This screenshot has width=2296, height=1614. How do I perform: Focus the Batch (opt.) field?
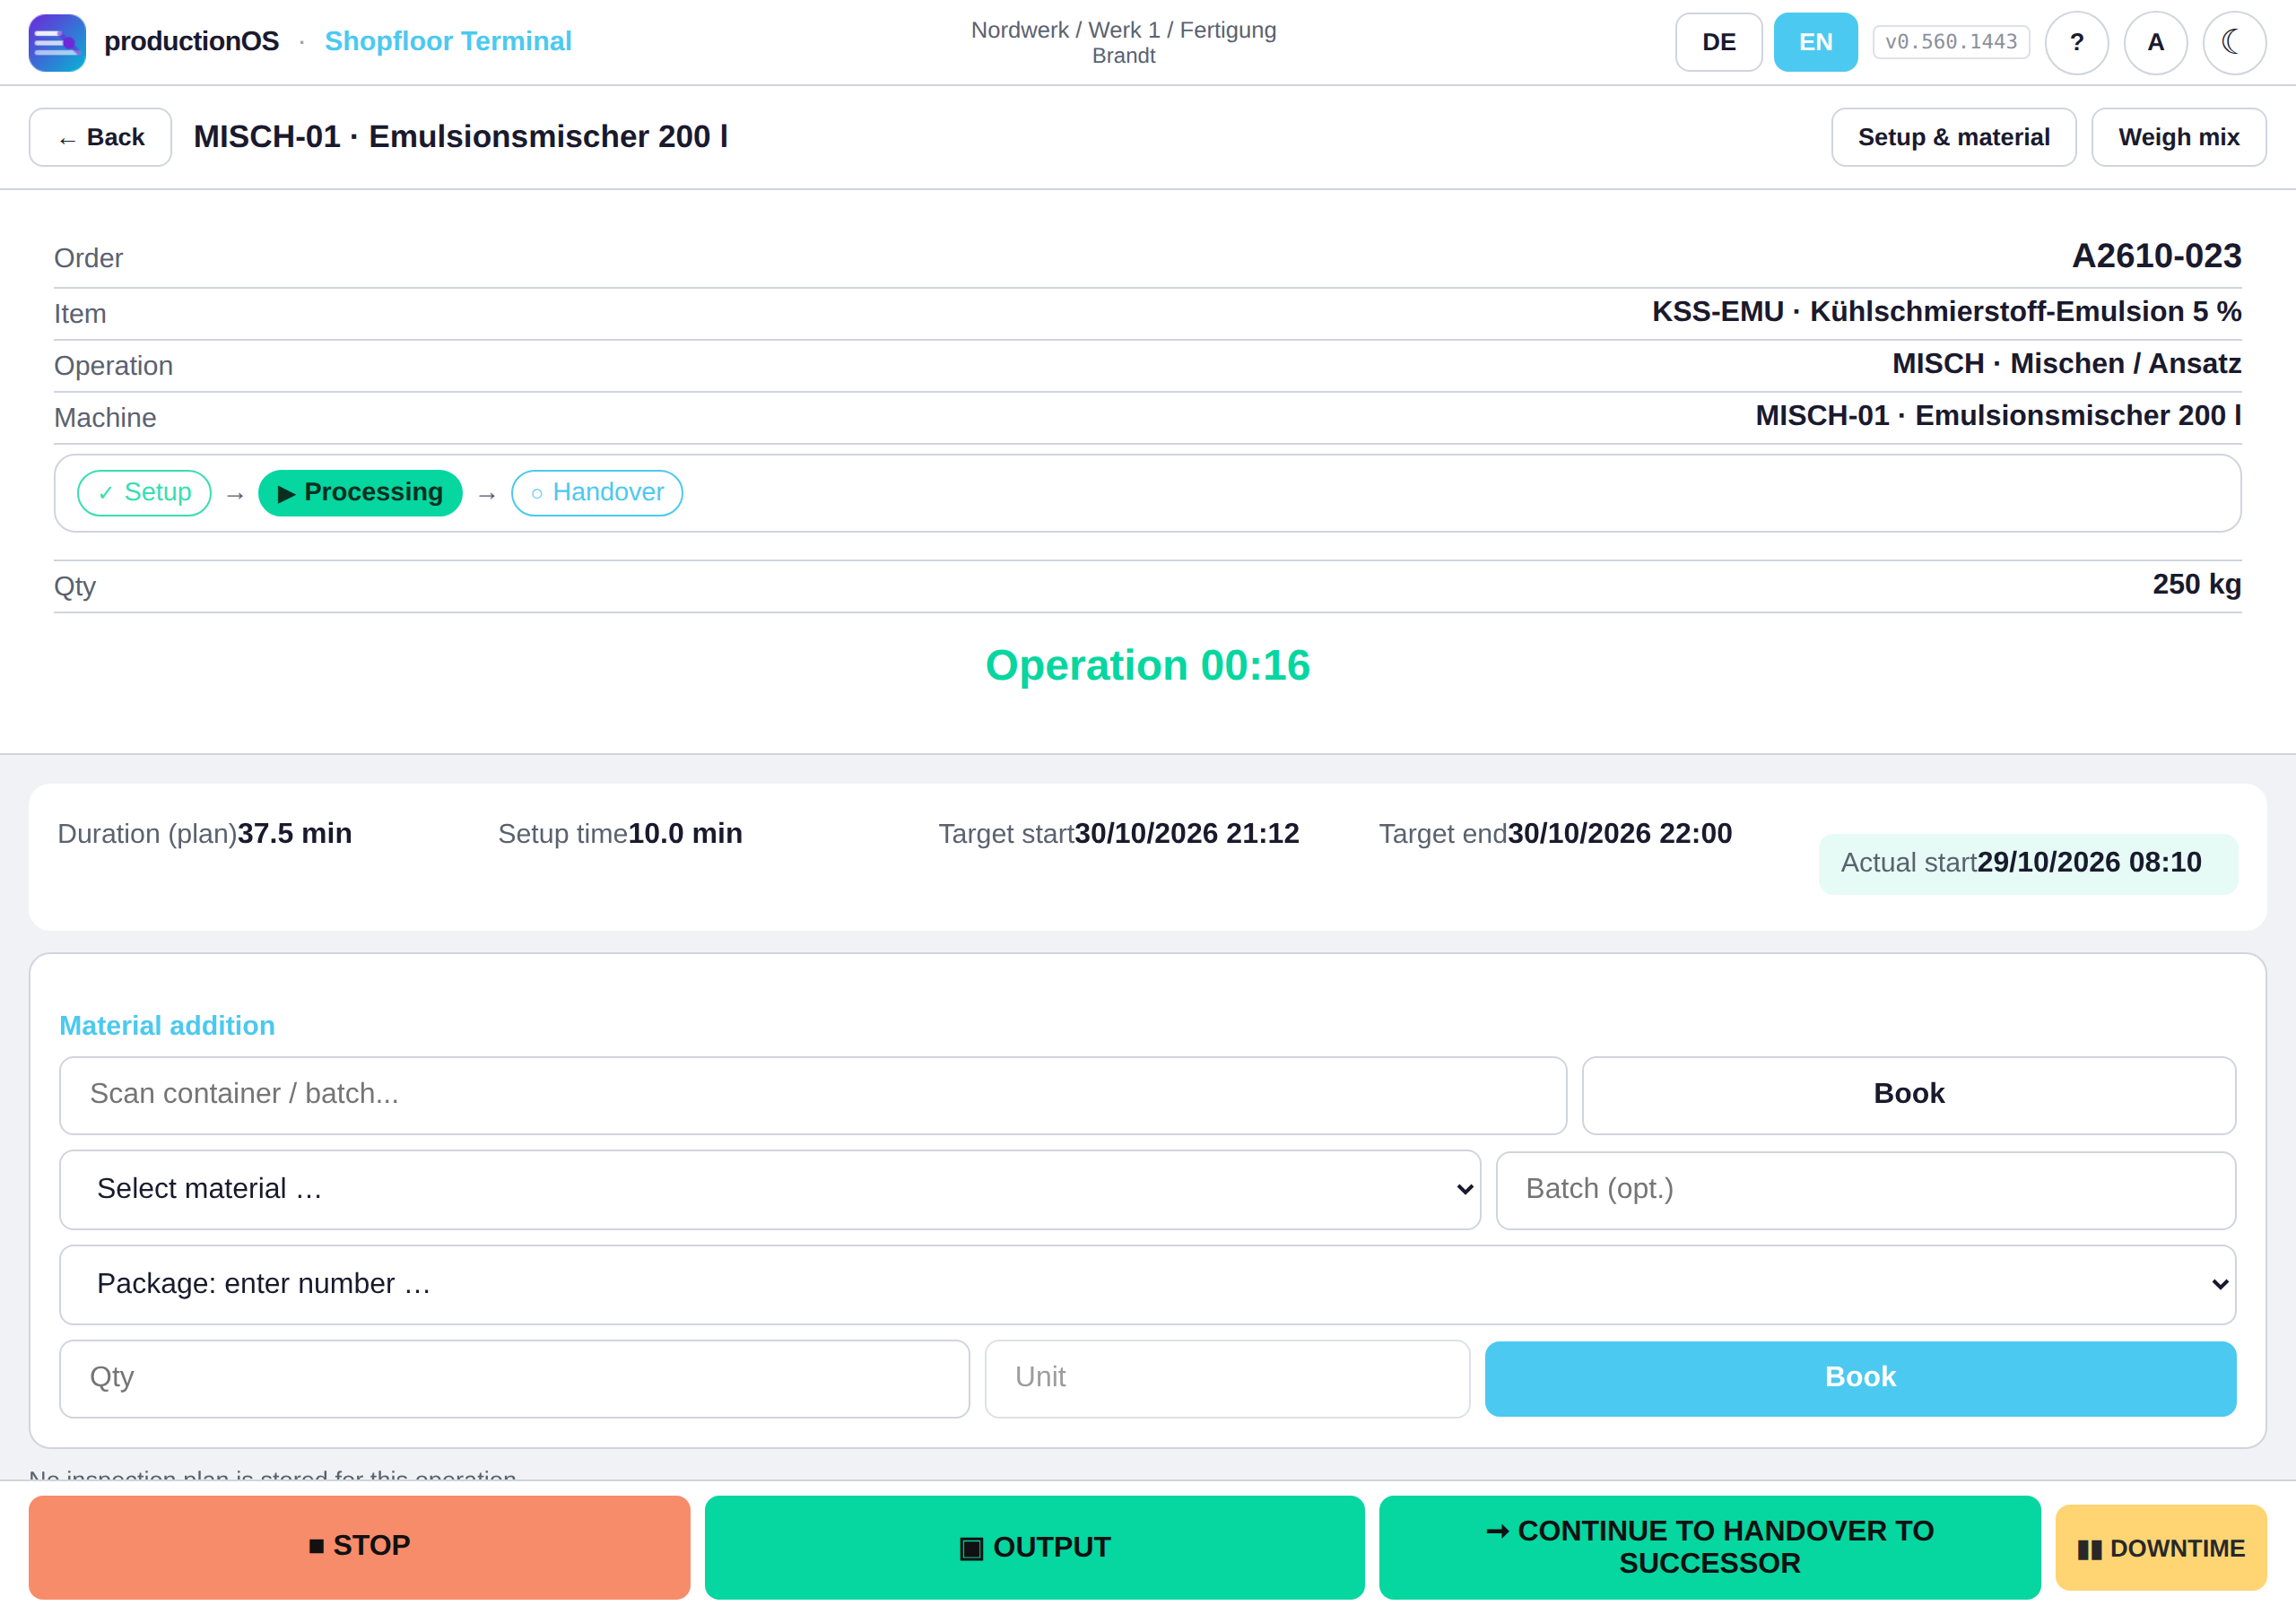[x=1865, y=1190]
